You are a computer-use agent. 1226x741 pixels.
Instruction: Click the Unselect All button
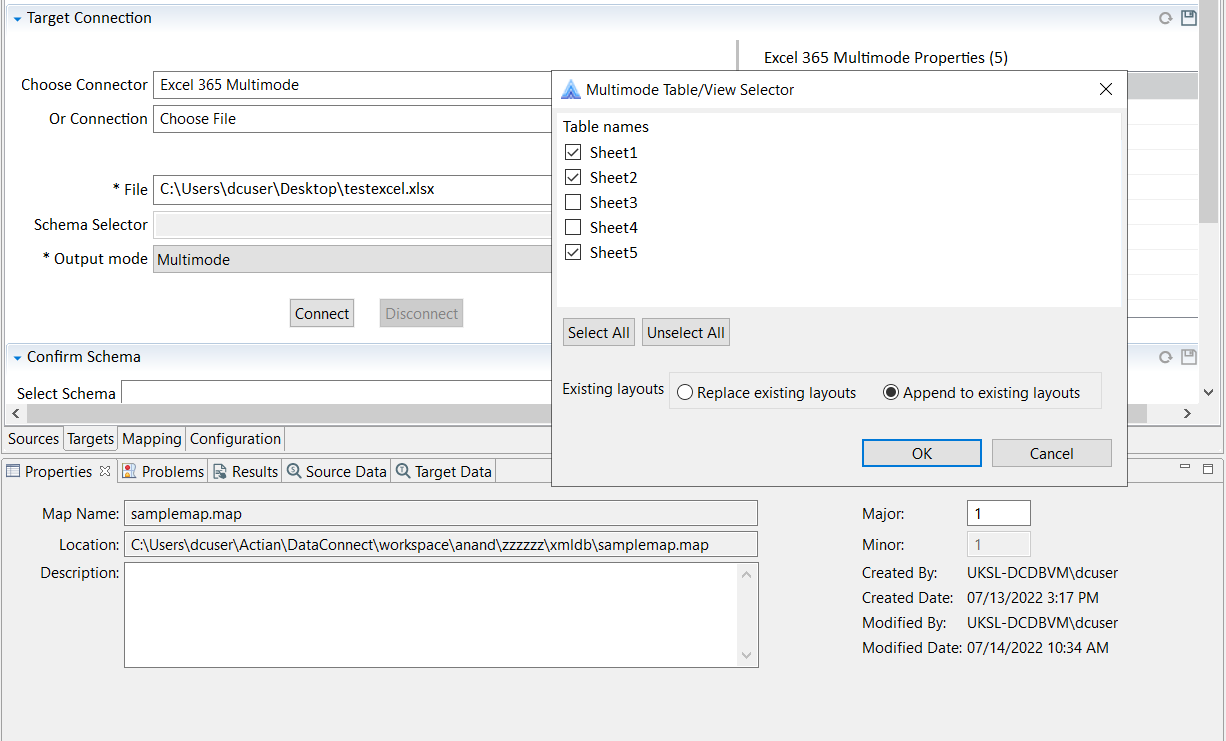tap(685, 333)
